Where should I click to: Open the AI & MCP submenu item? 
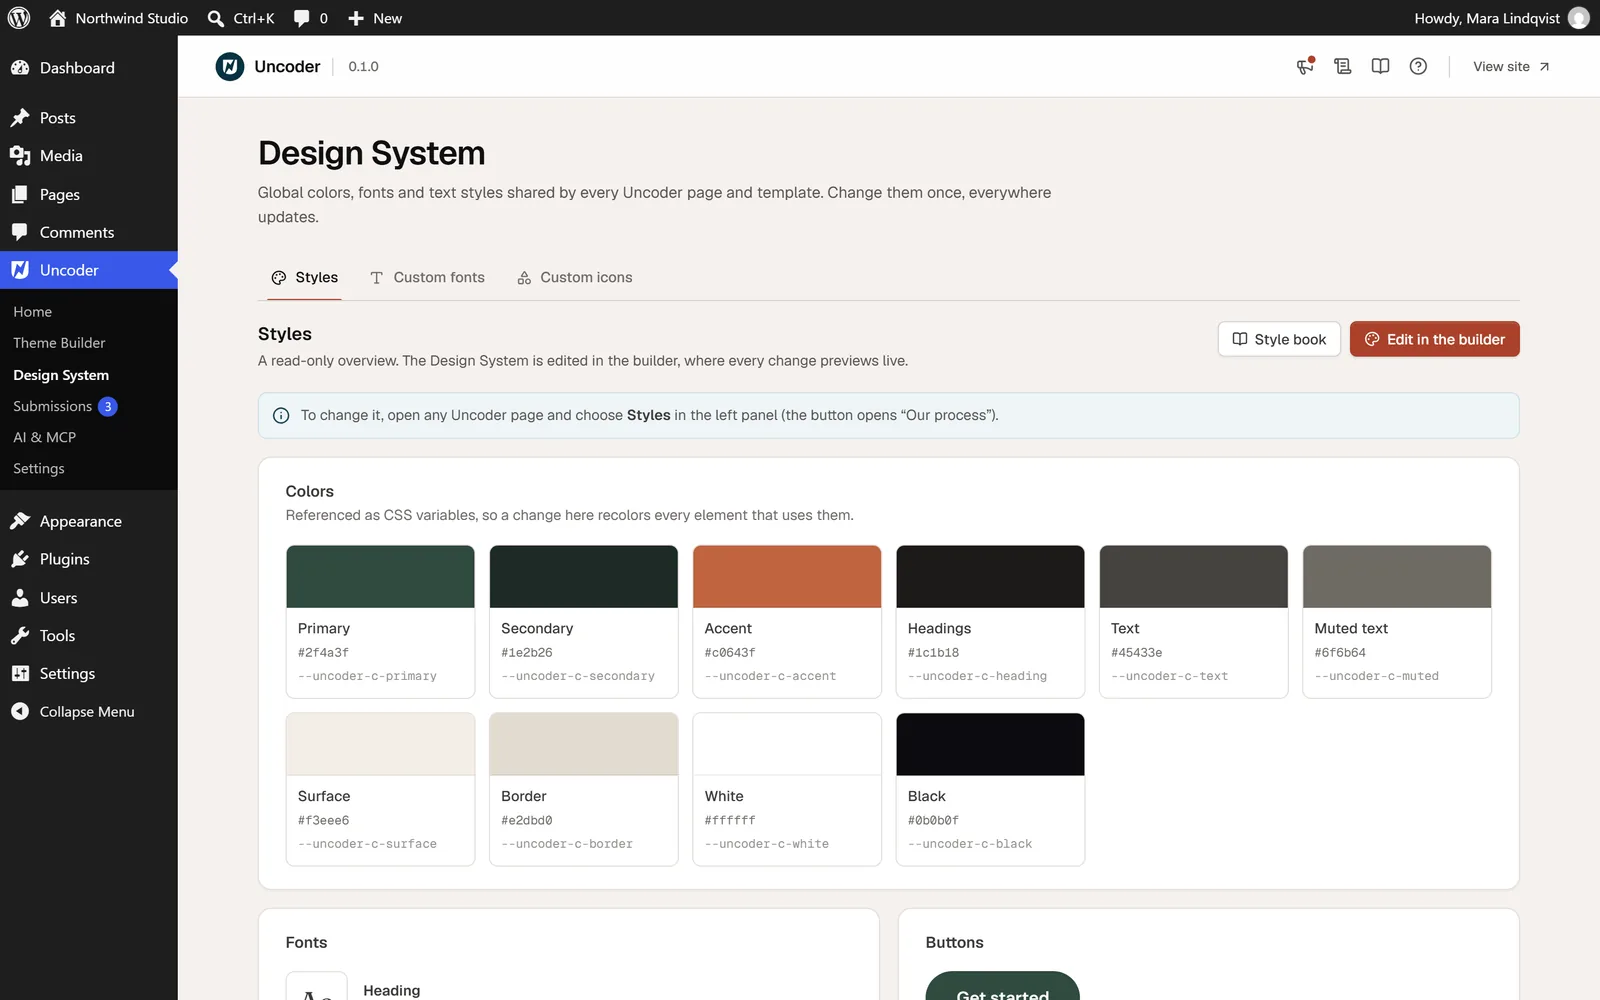[44, 437]
